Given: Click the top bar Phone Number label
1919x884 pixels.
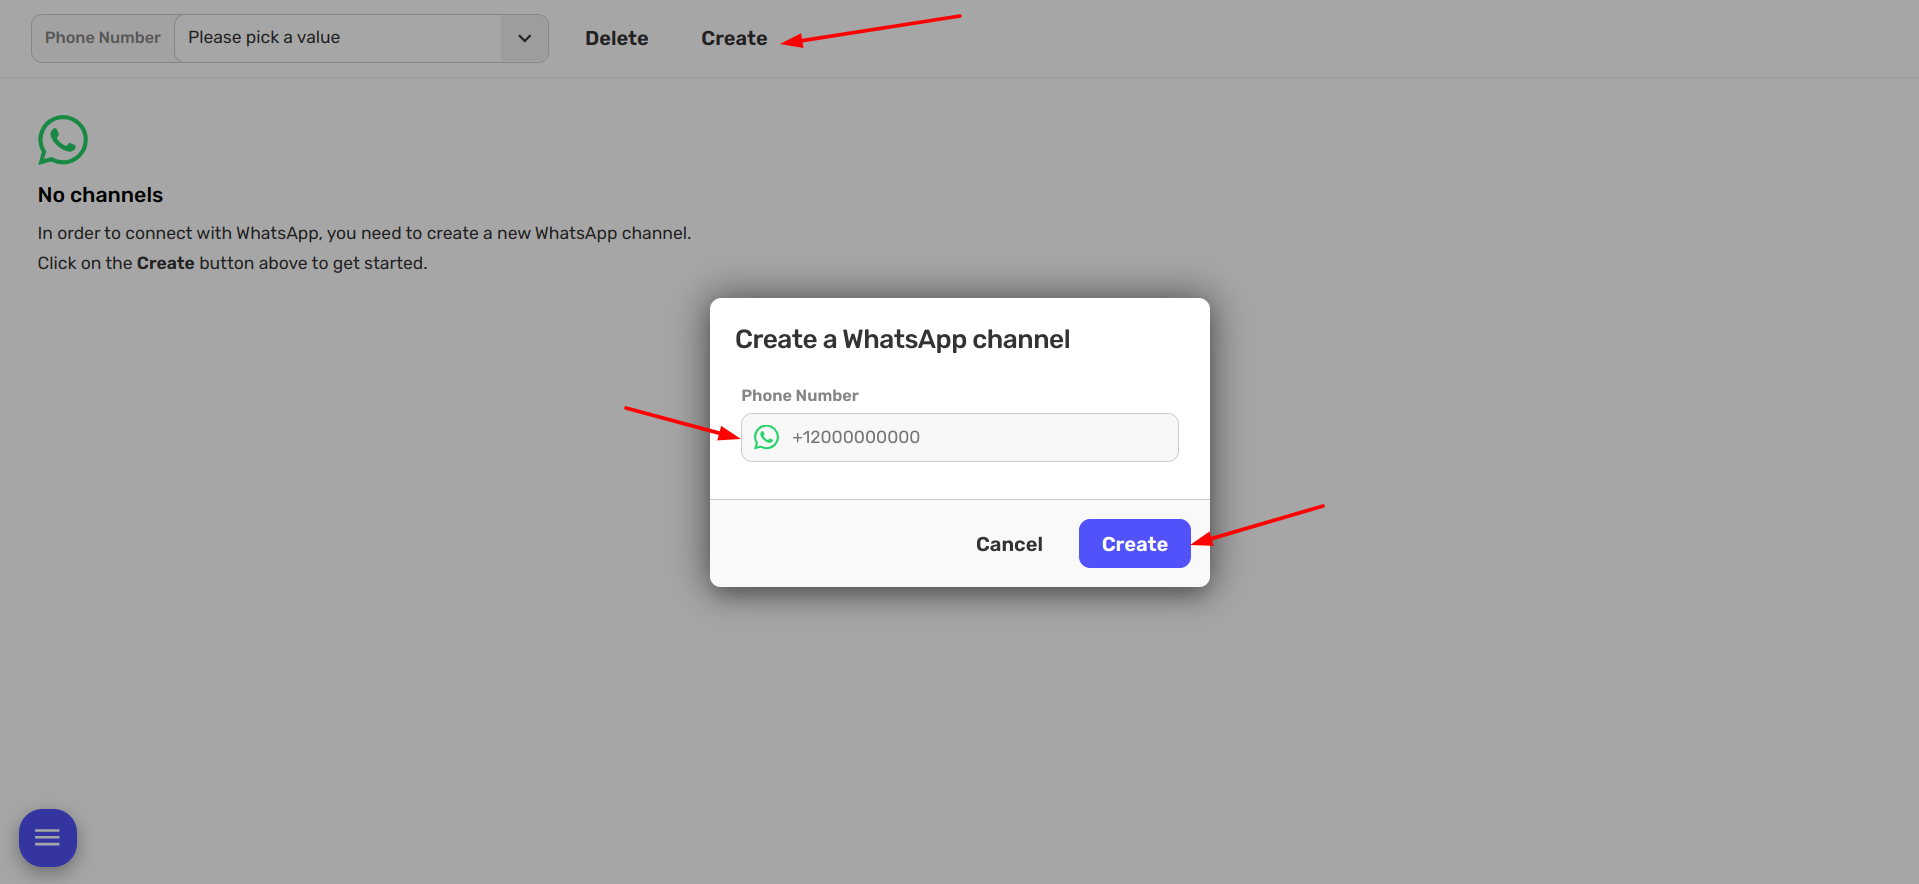Looking at the screenshot, I should (x=102, y=38).
